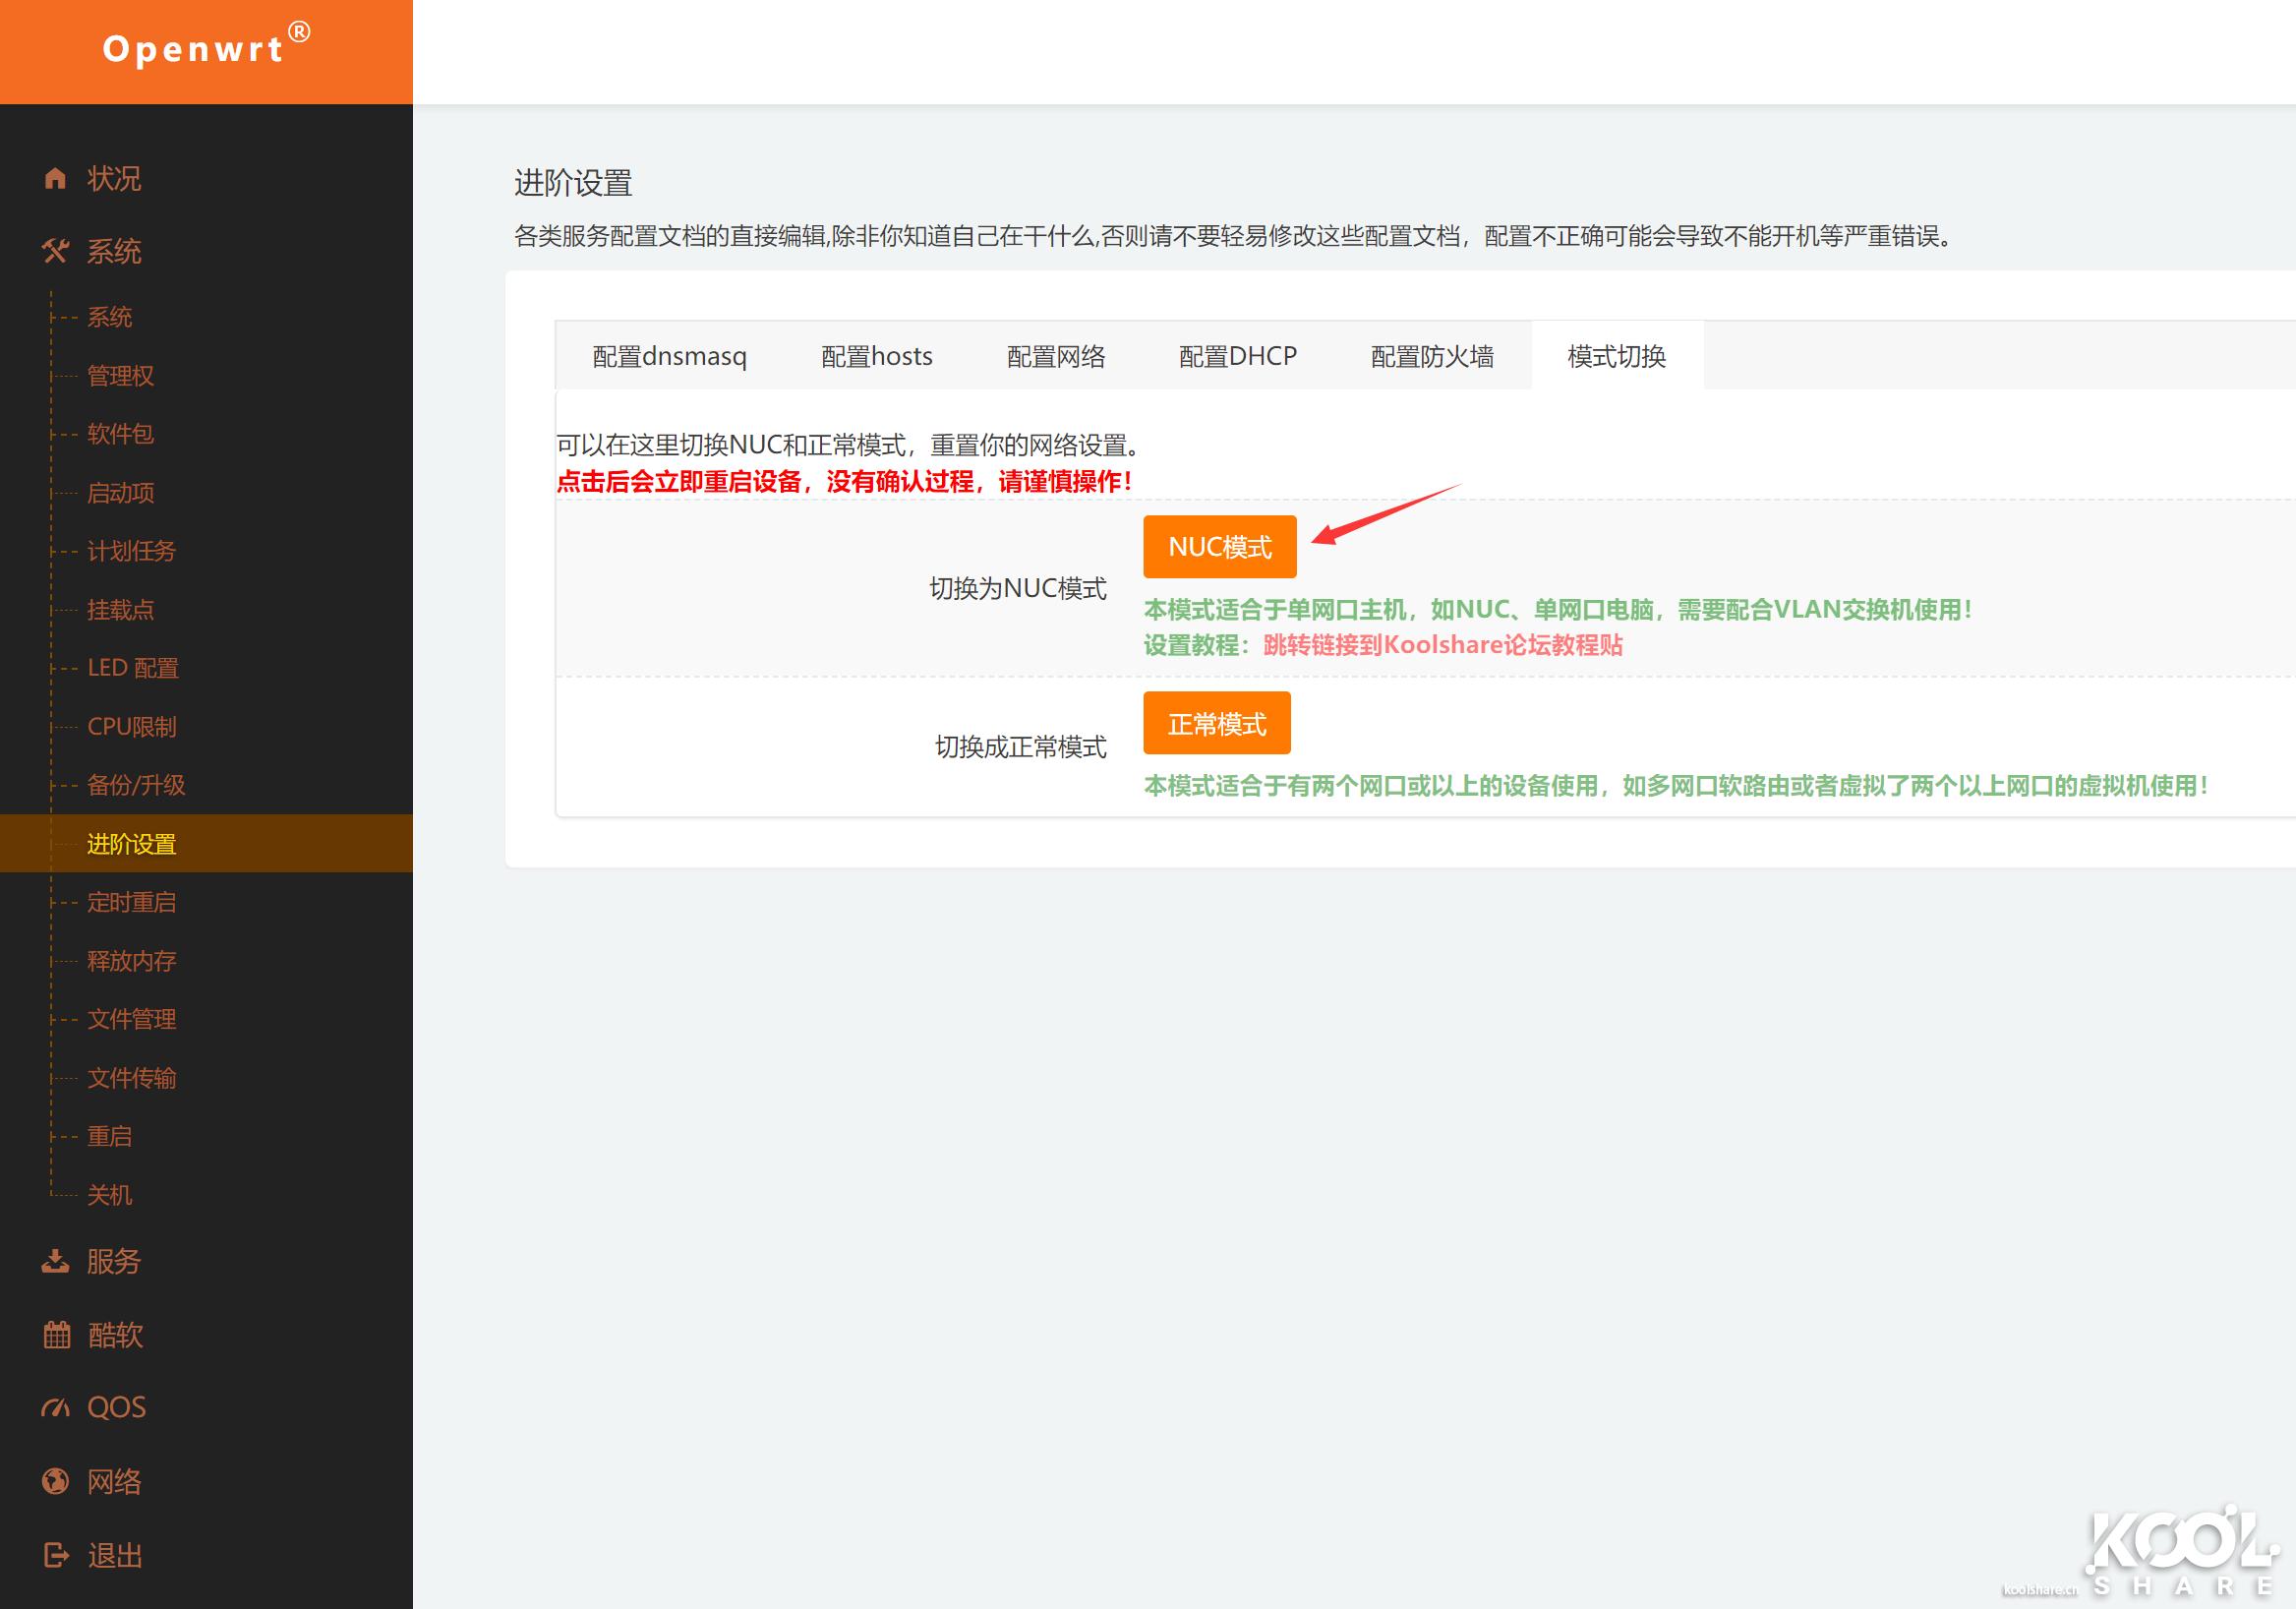This screenshot has height=1609, width=2296.
Task: Expand the 网络 section in the sidebar
Action: (x=114, y=1481)
